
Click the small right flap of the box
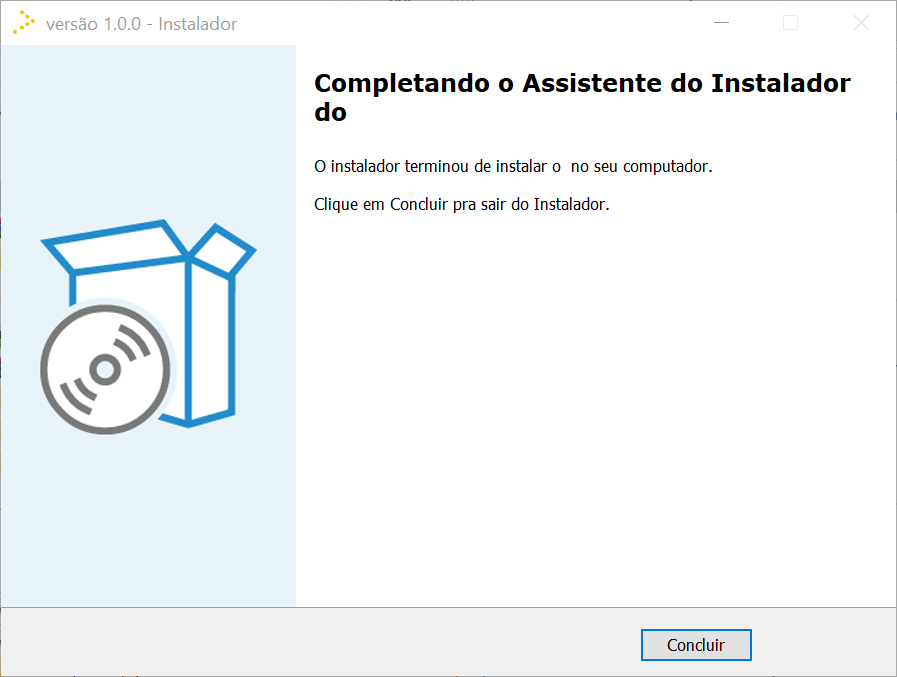coord(223,250)
